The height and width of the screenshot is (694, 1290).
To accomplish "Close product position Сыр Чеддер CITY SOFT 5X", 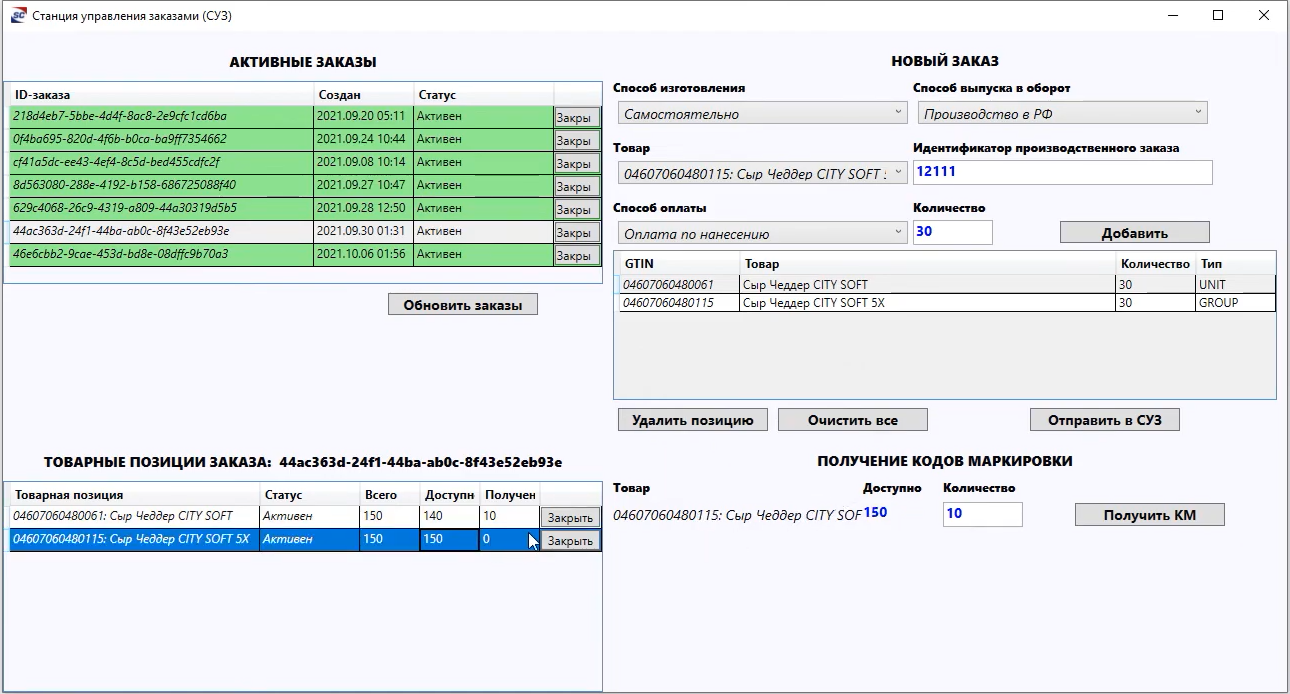I will [x=570, y=541].
